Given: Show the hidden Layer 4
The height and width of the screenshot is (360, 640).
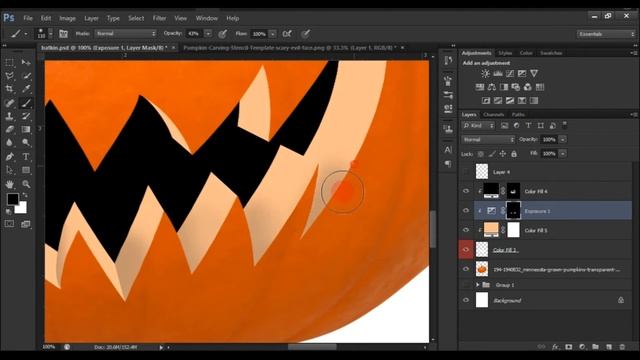Looking at the screenshot, I should pos(466,172).
